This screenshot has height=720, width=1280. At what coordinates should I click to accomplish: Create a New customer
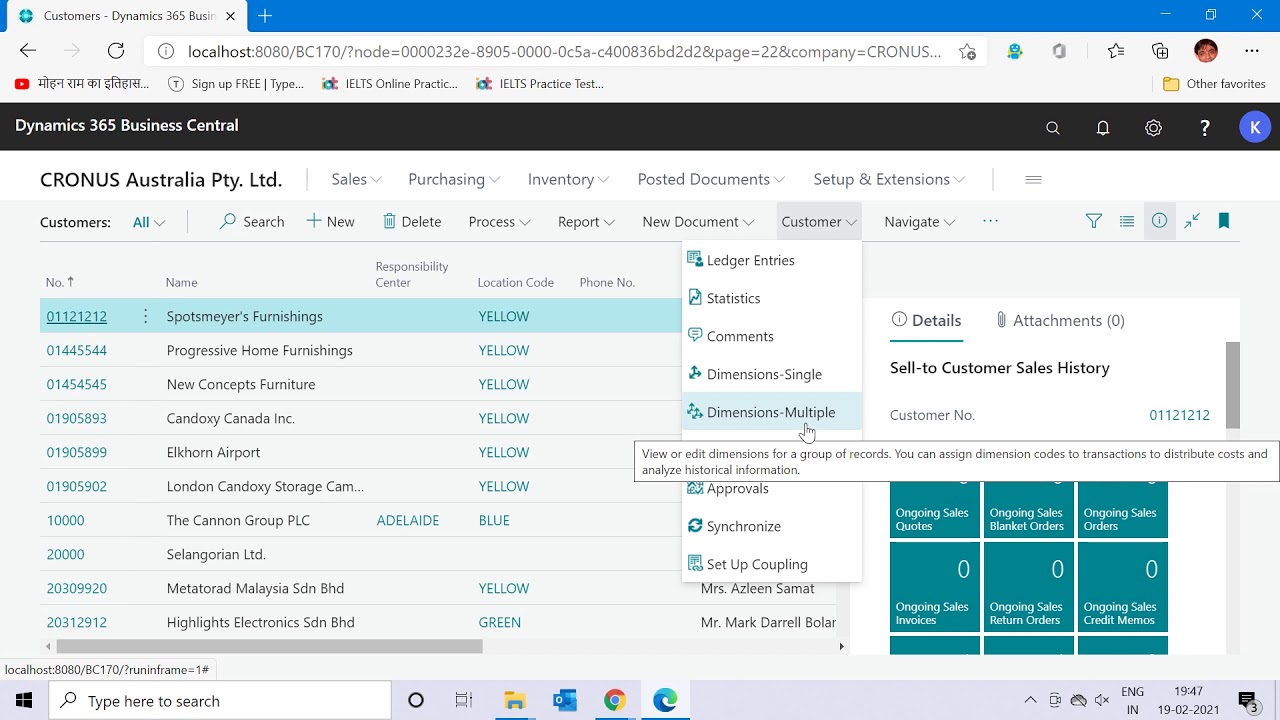click(x=330, y=222)
